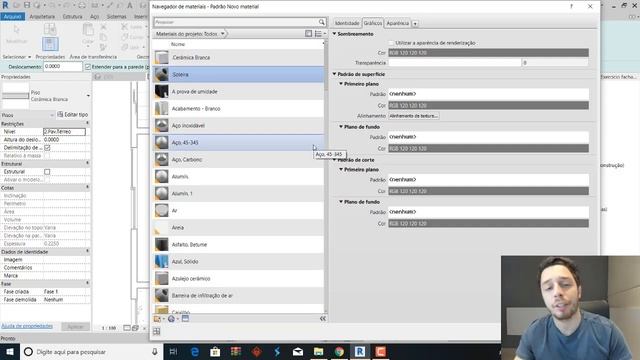Viewport: 640px width, 360px height.
Task: Open the Windows Start menu
Action: [10, 351]
